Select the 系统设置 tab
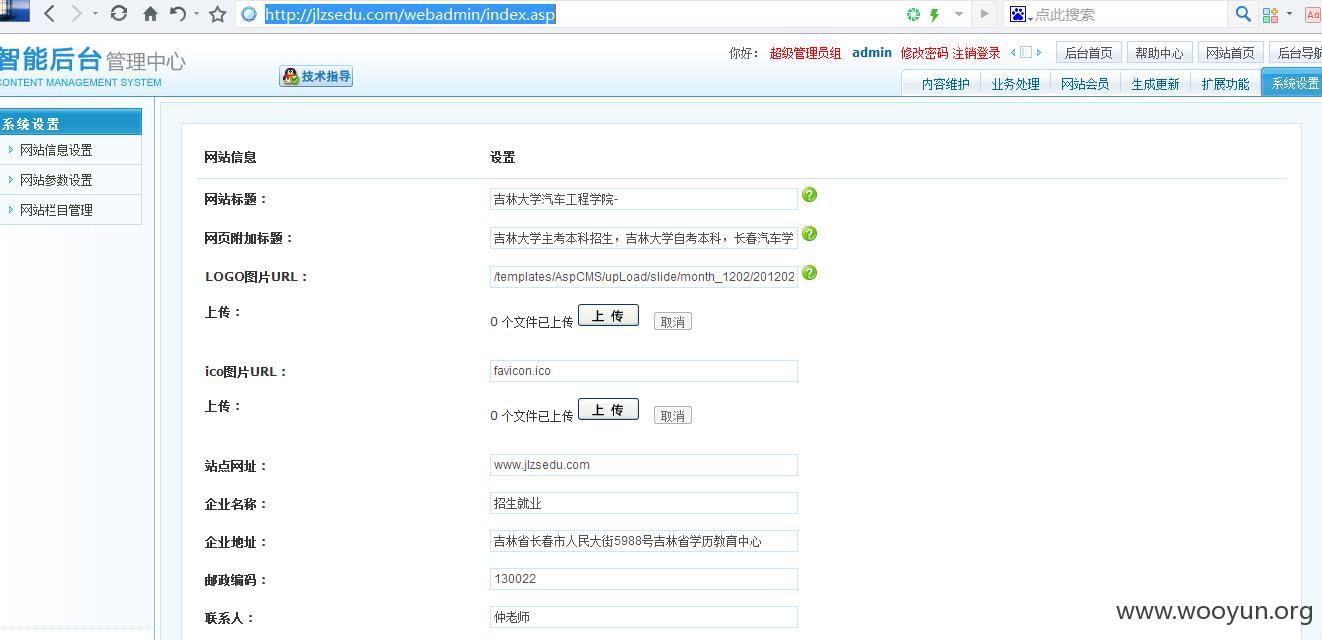1322x640 pixels. tap(1293, 83)
